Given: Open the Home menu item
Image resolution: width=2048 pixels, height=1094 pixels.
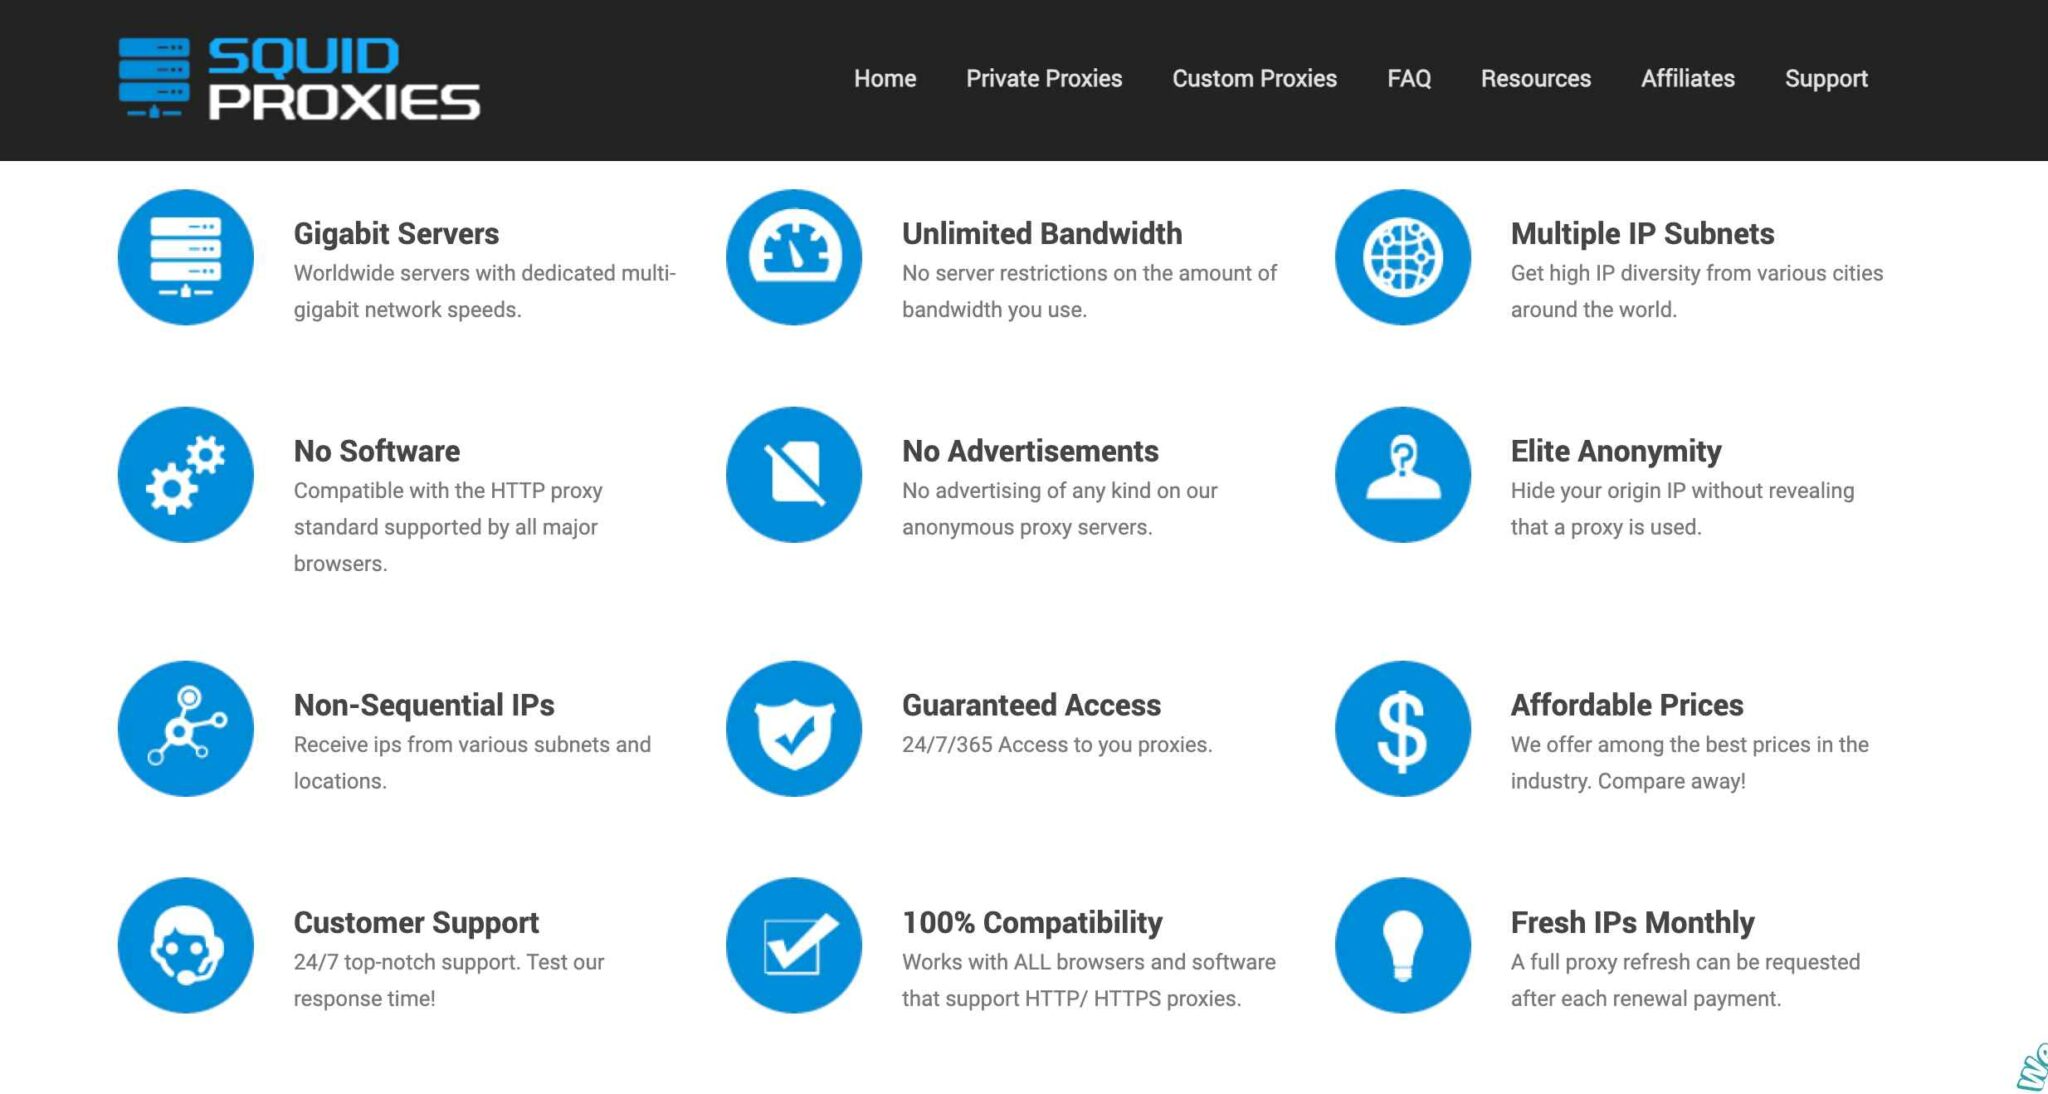Looking at the screenshot, I should click(884, 78).
